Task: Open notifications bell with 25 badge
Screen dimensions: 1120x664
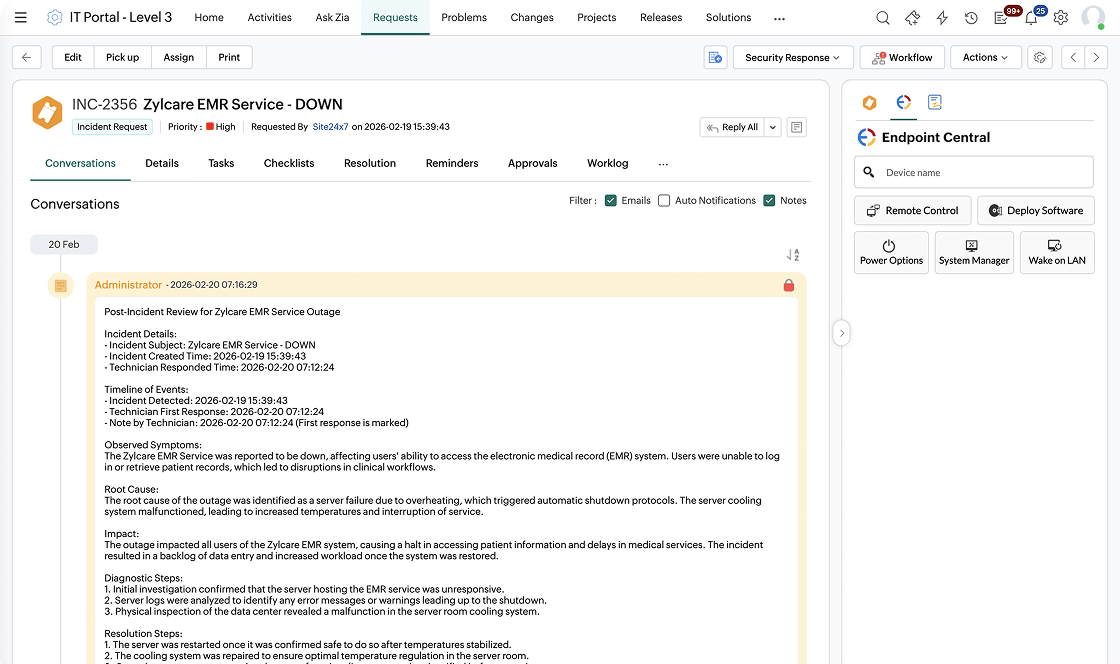Action: click(1031, 18)
